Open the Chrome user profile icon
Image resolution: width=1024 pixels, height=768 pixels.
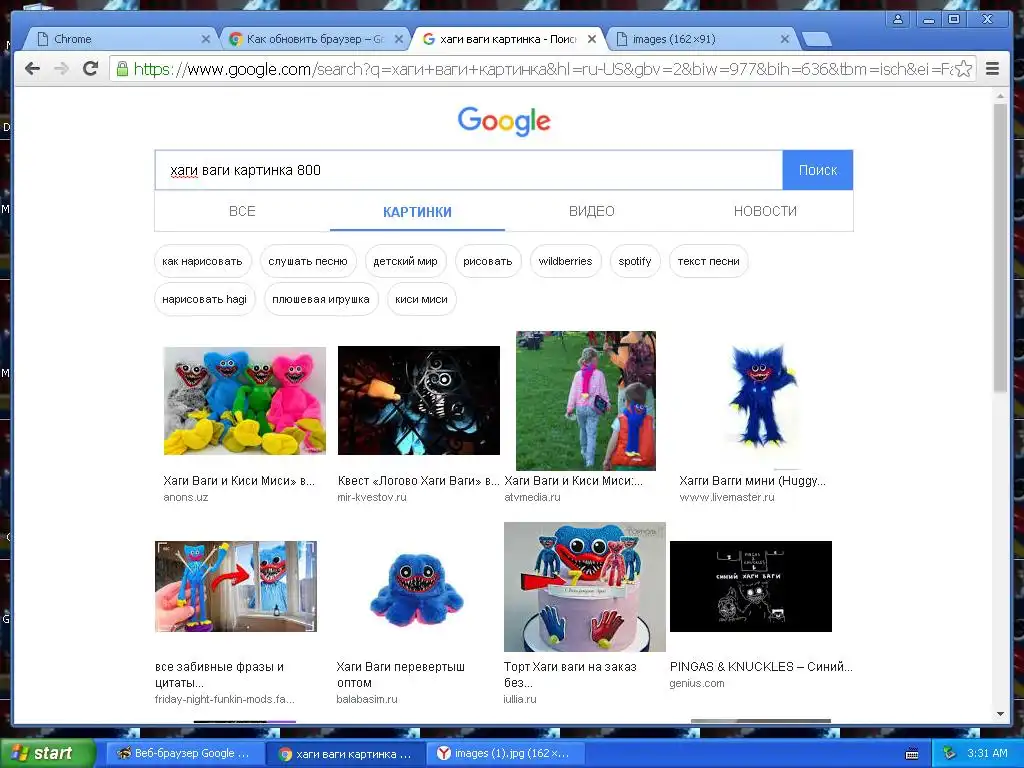tap(898, 20)
